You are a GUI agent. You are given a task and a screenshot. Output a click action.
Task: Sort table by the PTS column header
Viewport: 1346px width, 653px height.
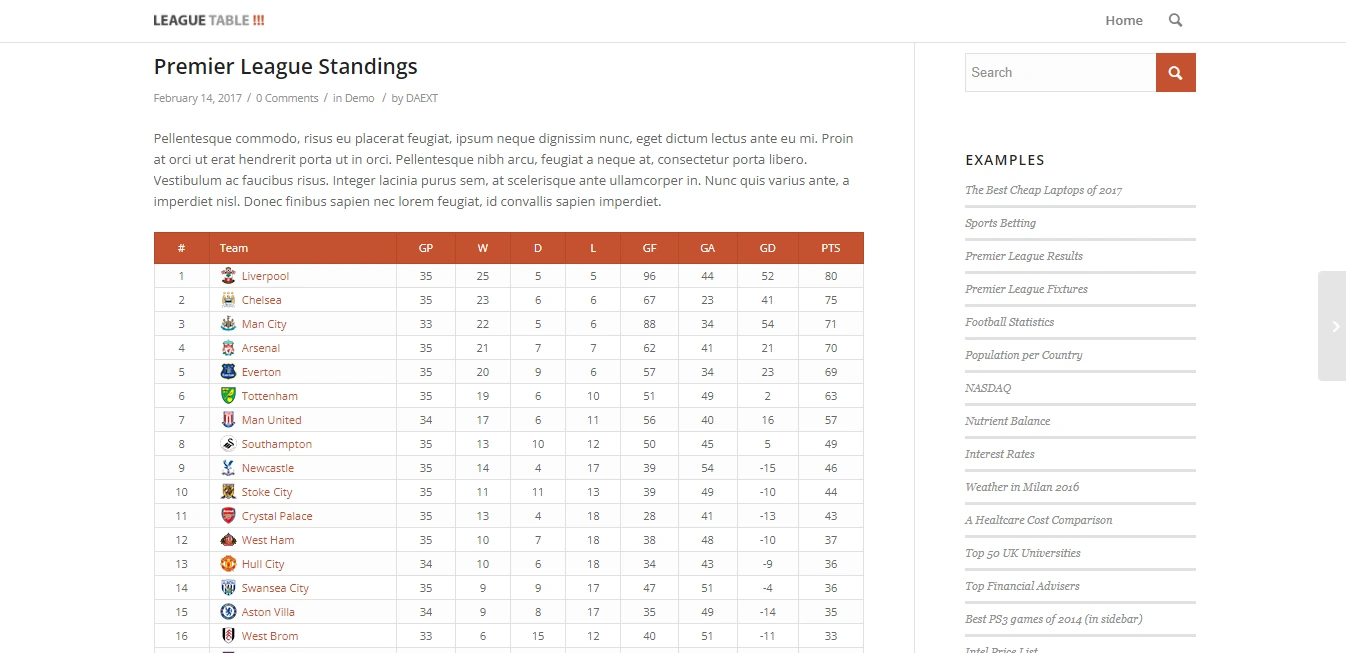pos(830,248)
